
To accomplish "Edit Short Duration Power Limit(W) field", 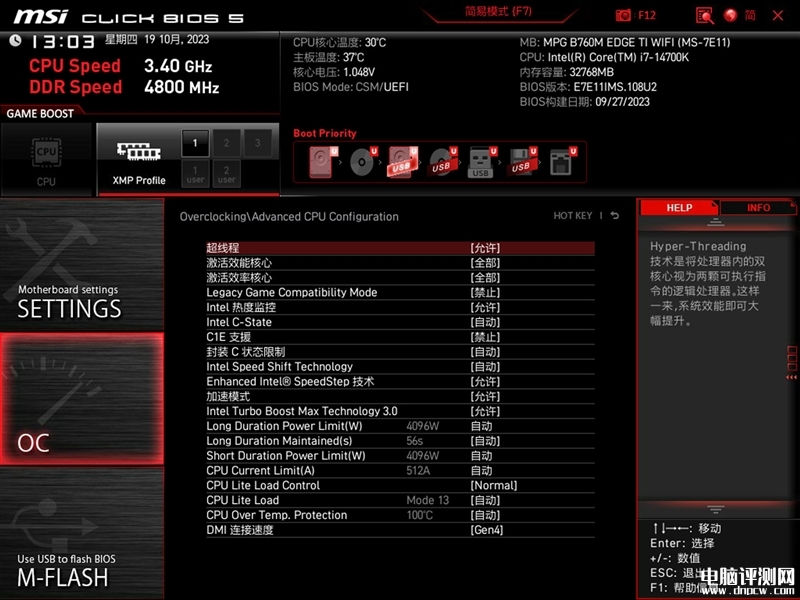I will click(x=481, y=456).
